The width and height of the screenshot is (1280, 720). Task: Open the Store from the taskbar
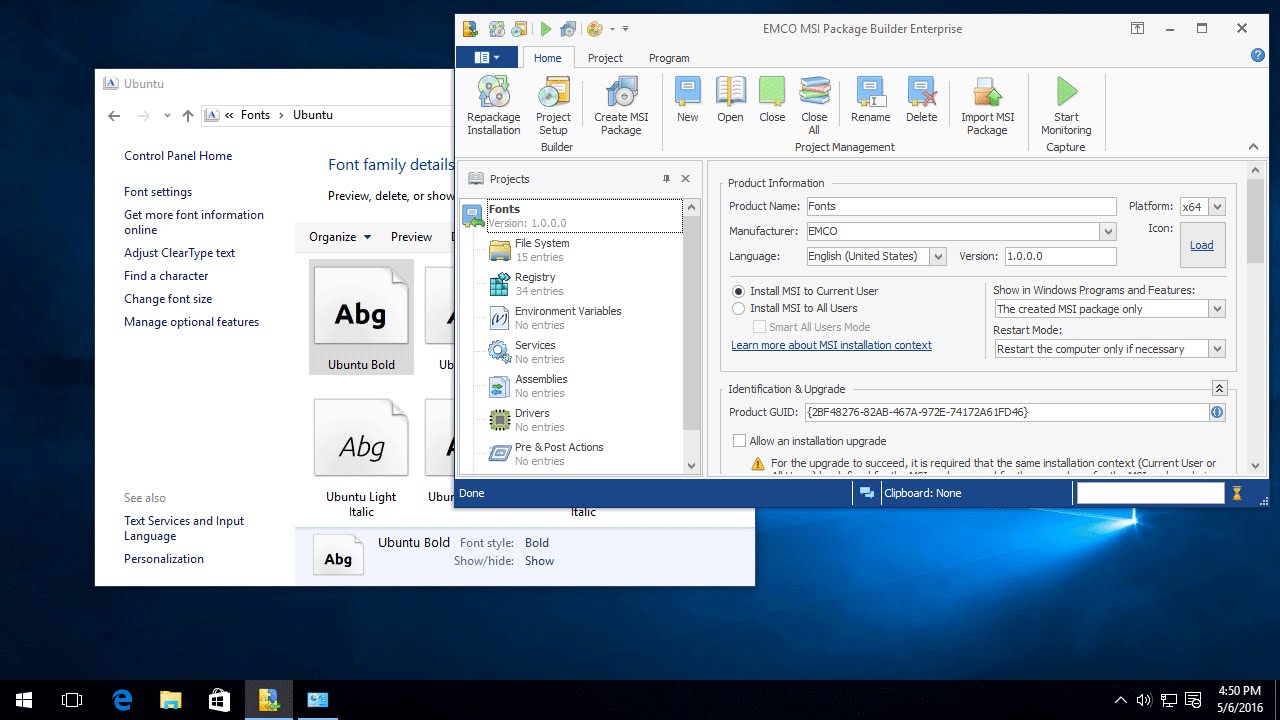[x=220, y=700]
